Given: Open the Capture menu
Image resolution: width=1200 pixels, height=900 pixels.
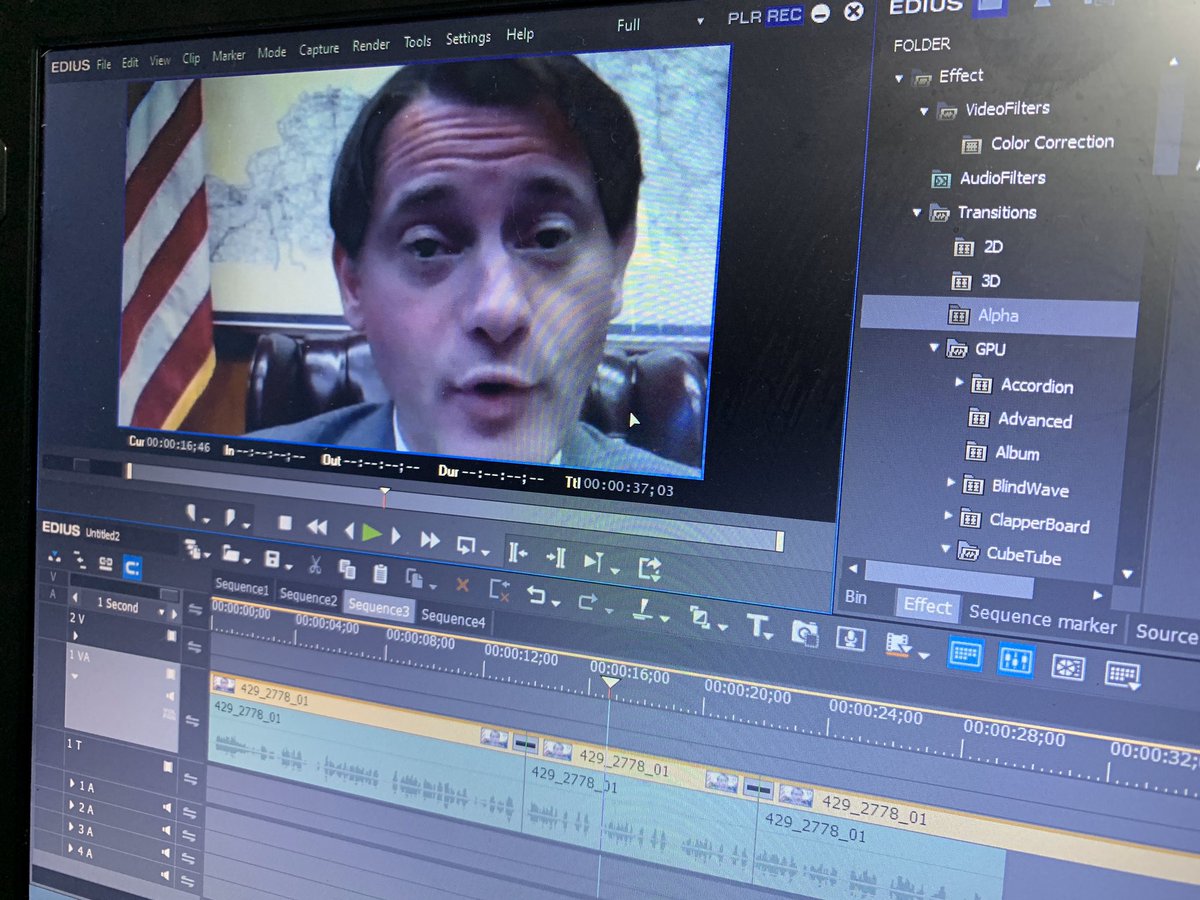Looking at the screenshot, I should (x=319, y=48).
